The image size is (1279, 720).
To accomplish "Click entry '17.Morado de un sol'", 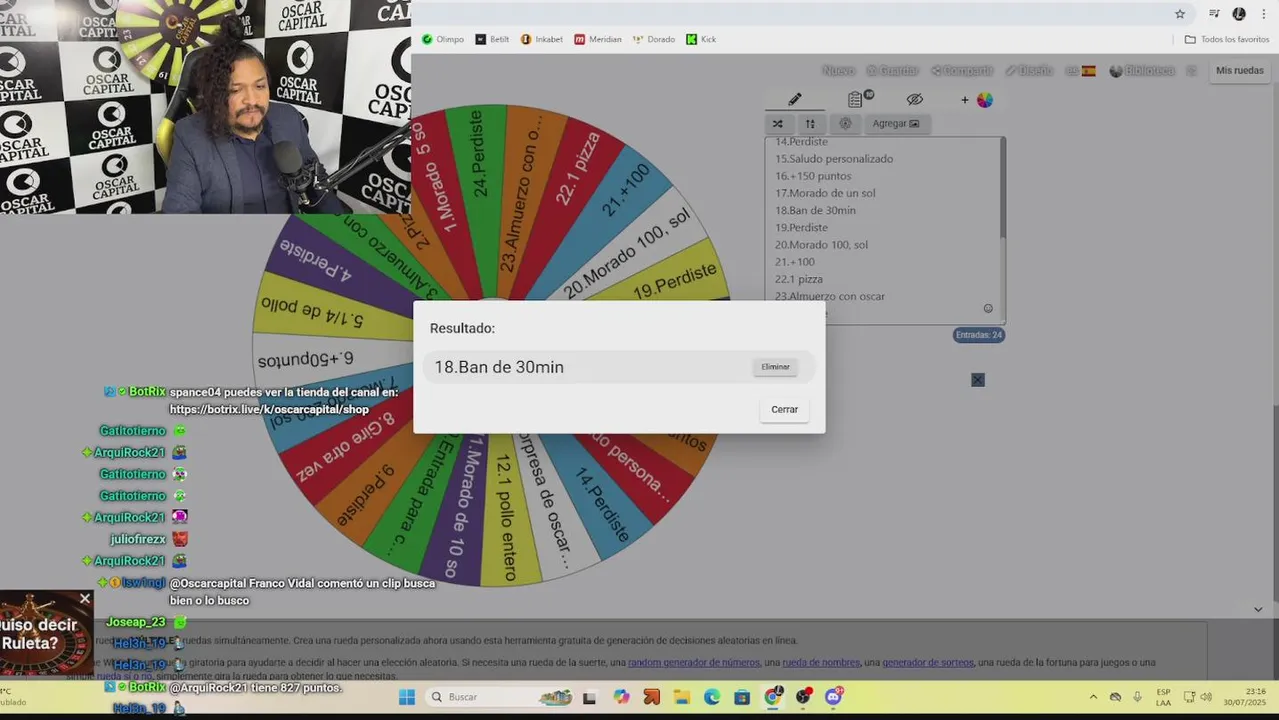I will point(825,193).
